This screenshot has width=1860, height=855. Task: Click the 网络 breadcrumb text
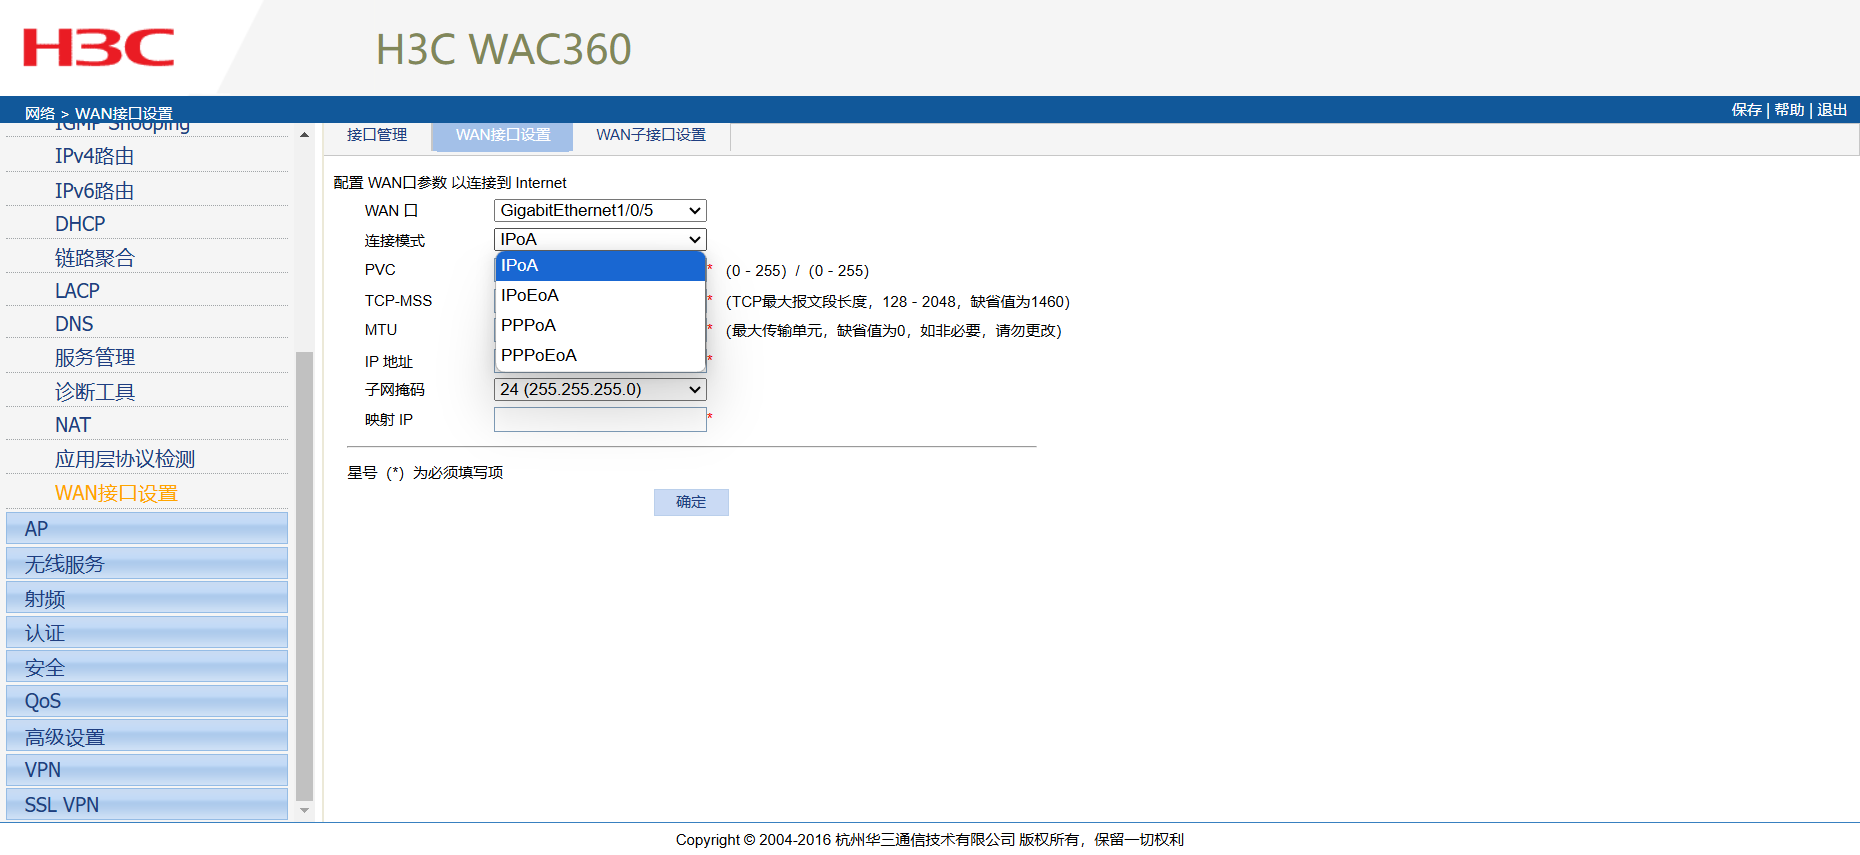40,113
